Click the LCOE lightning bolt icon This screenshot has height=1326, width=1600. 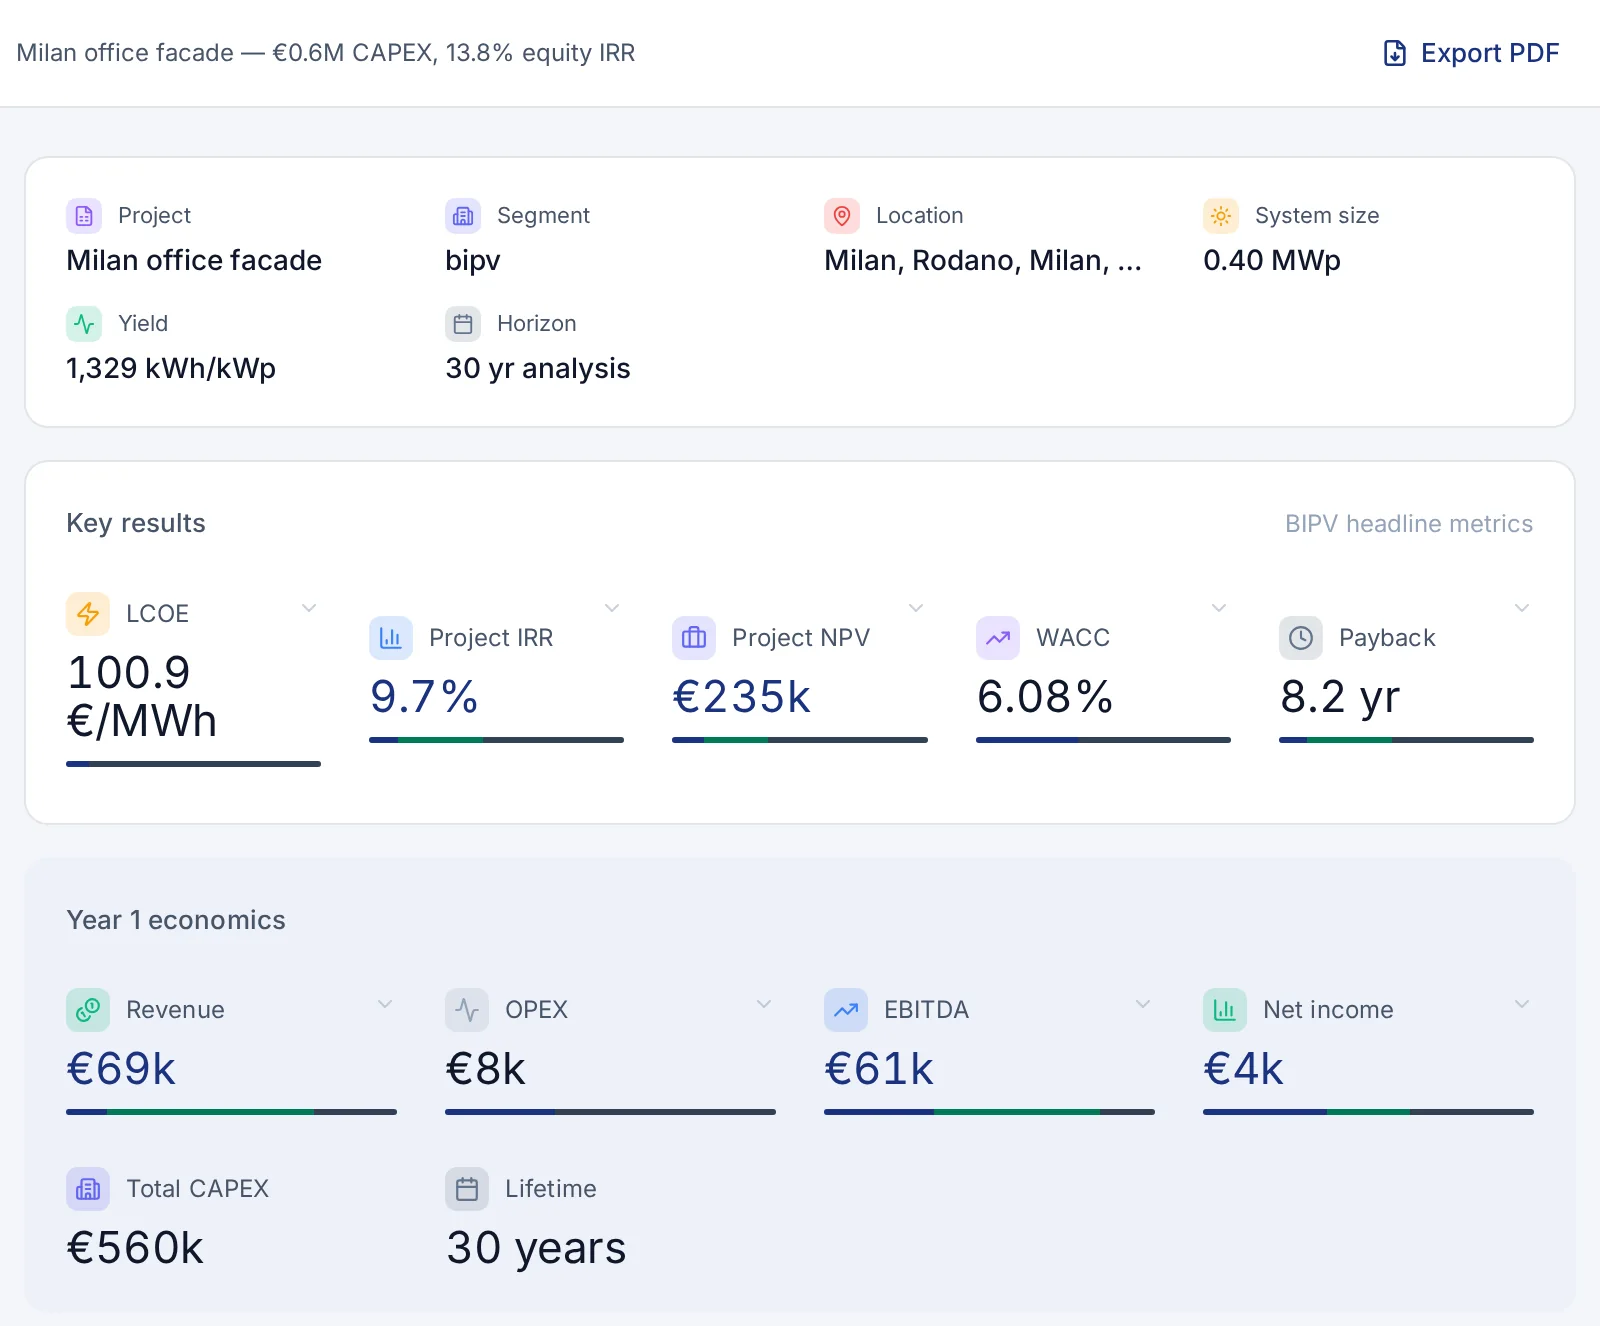(88, 613)
